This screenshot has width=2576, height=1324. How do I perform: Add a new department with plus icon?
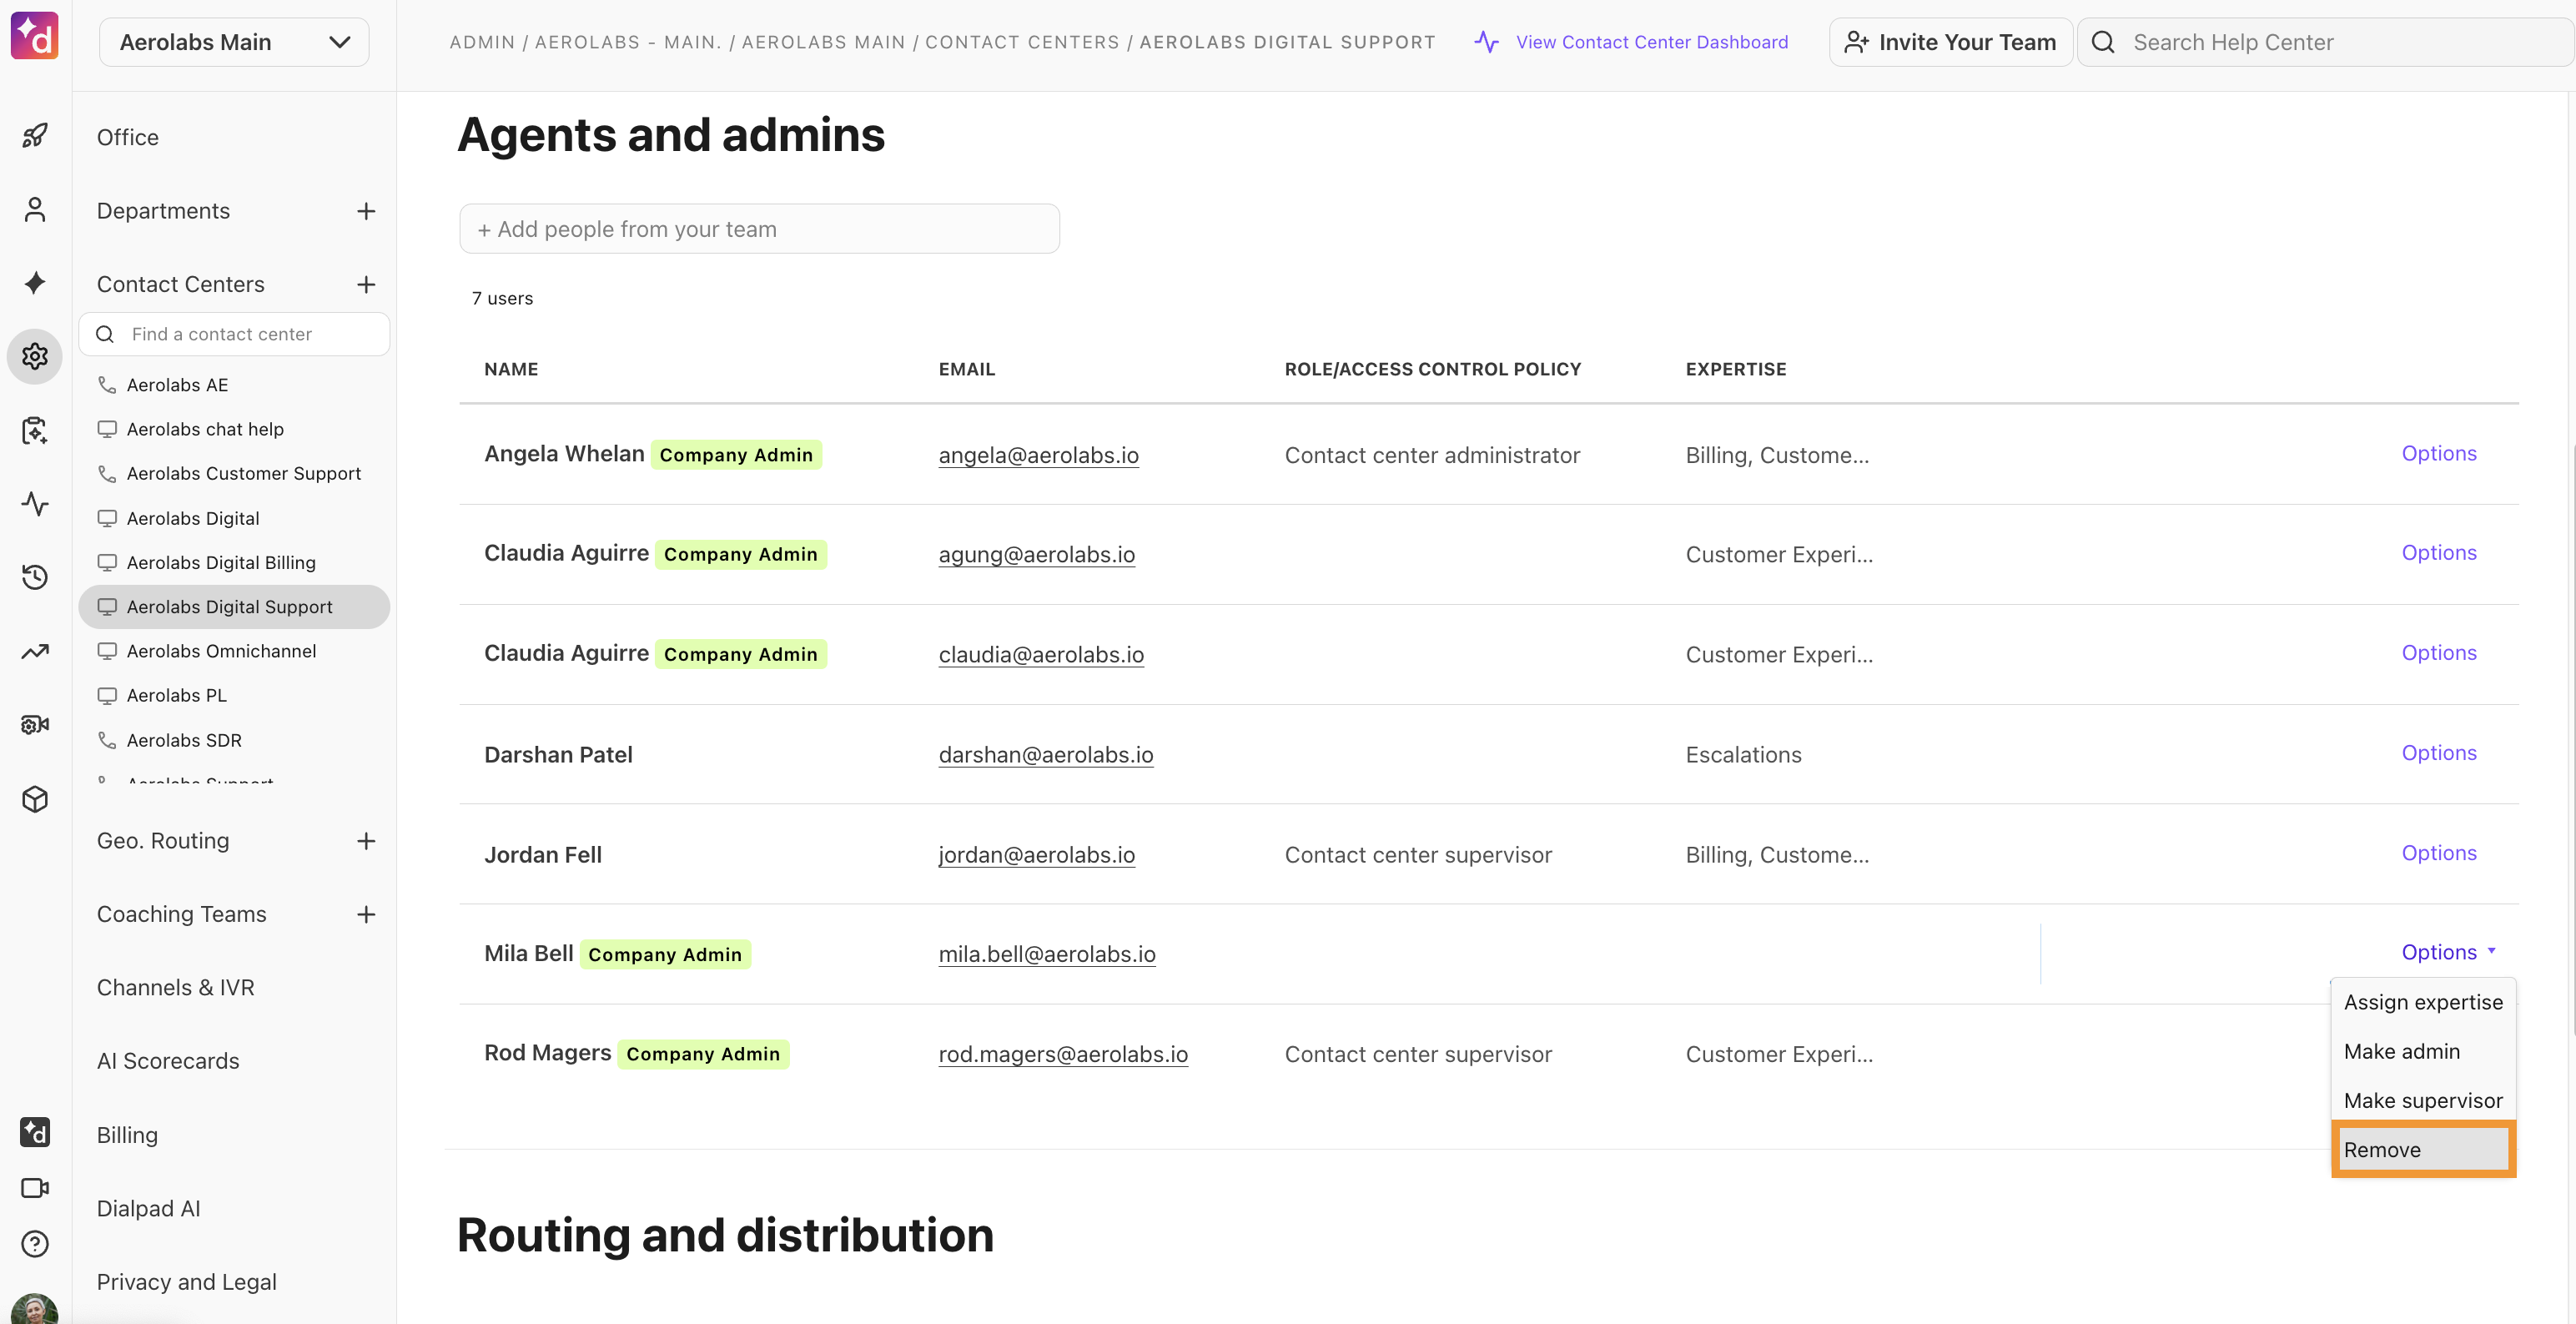tap(366, 211)
